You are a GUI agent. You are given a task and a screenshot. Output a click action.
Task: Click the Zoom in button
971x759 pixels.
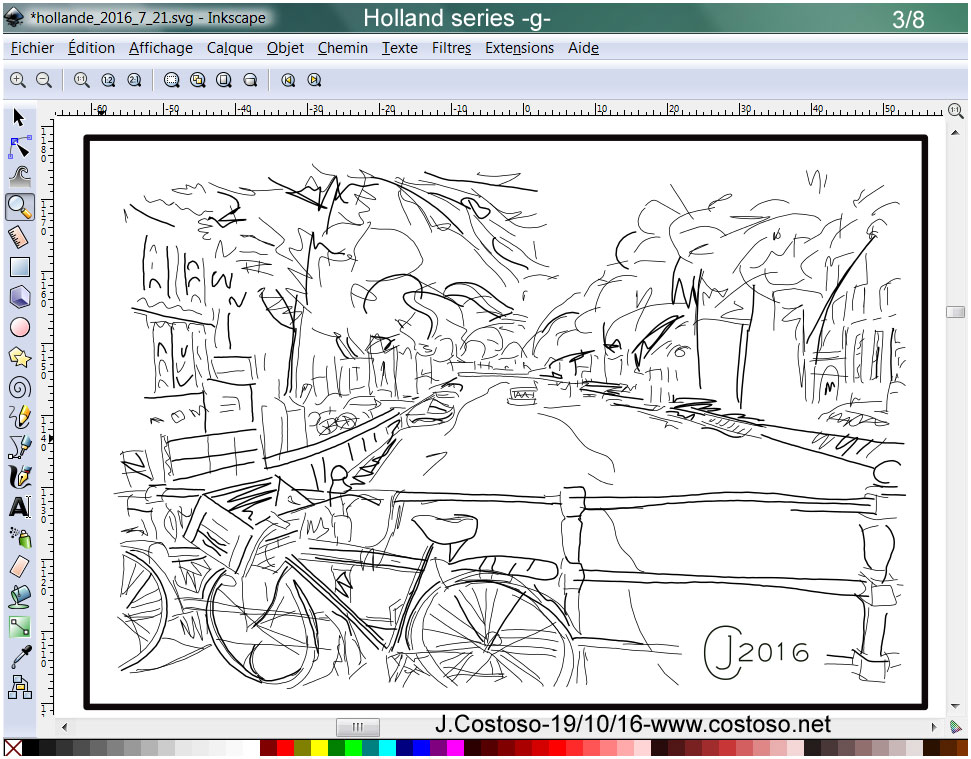tap(17, 80)
